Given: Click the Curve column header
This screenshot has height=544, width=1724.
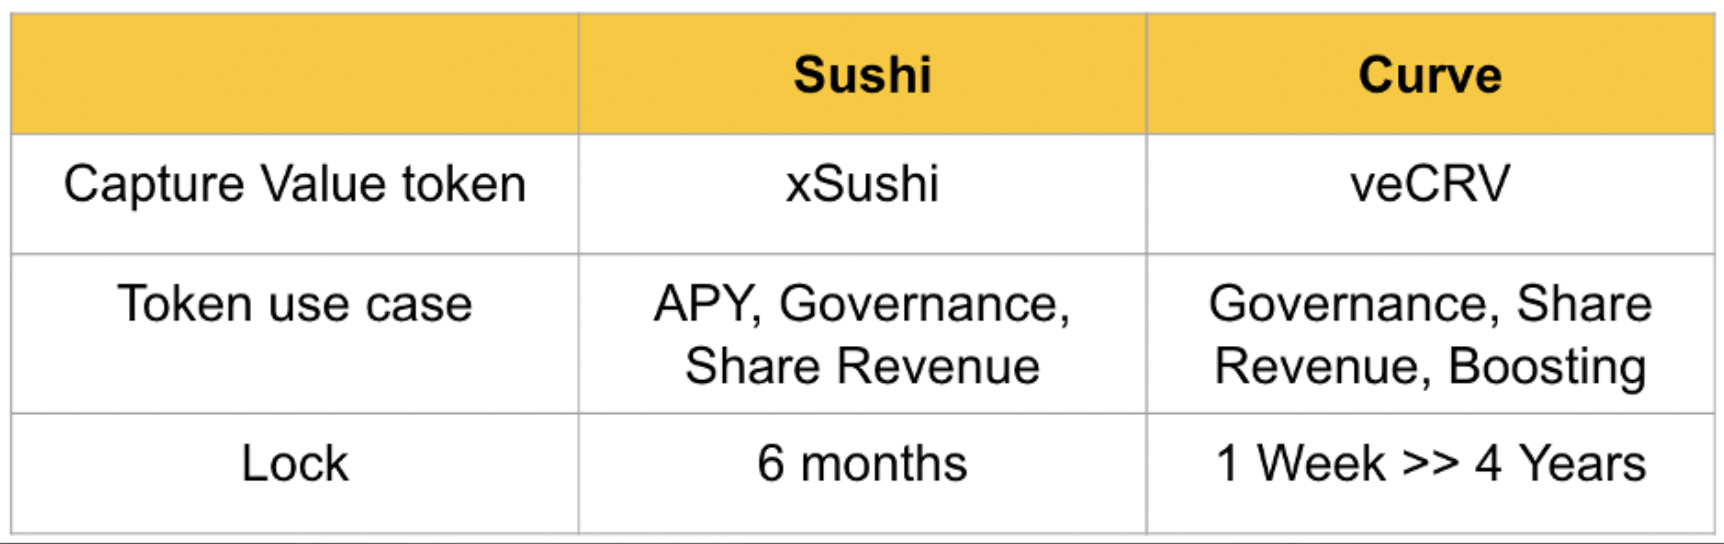Looking at the screenshot, I should [x=1430, y=75].
